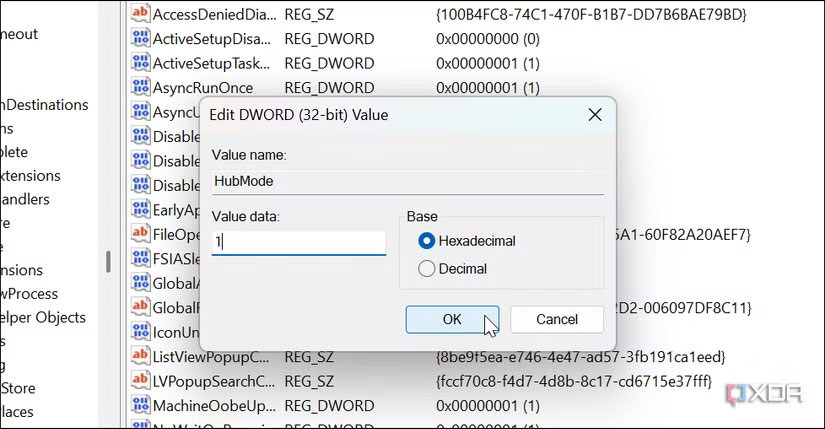
Task: Click the ListViewPopupC string value icon
Action: (x=140, y=356)
